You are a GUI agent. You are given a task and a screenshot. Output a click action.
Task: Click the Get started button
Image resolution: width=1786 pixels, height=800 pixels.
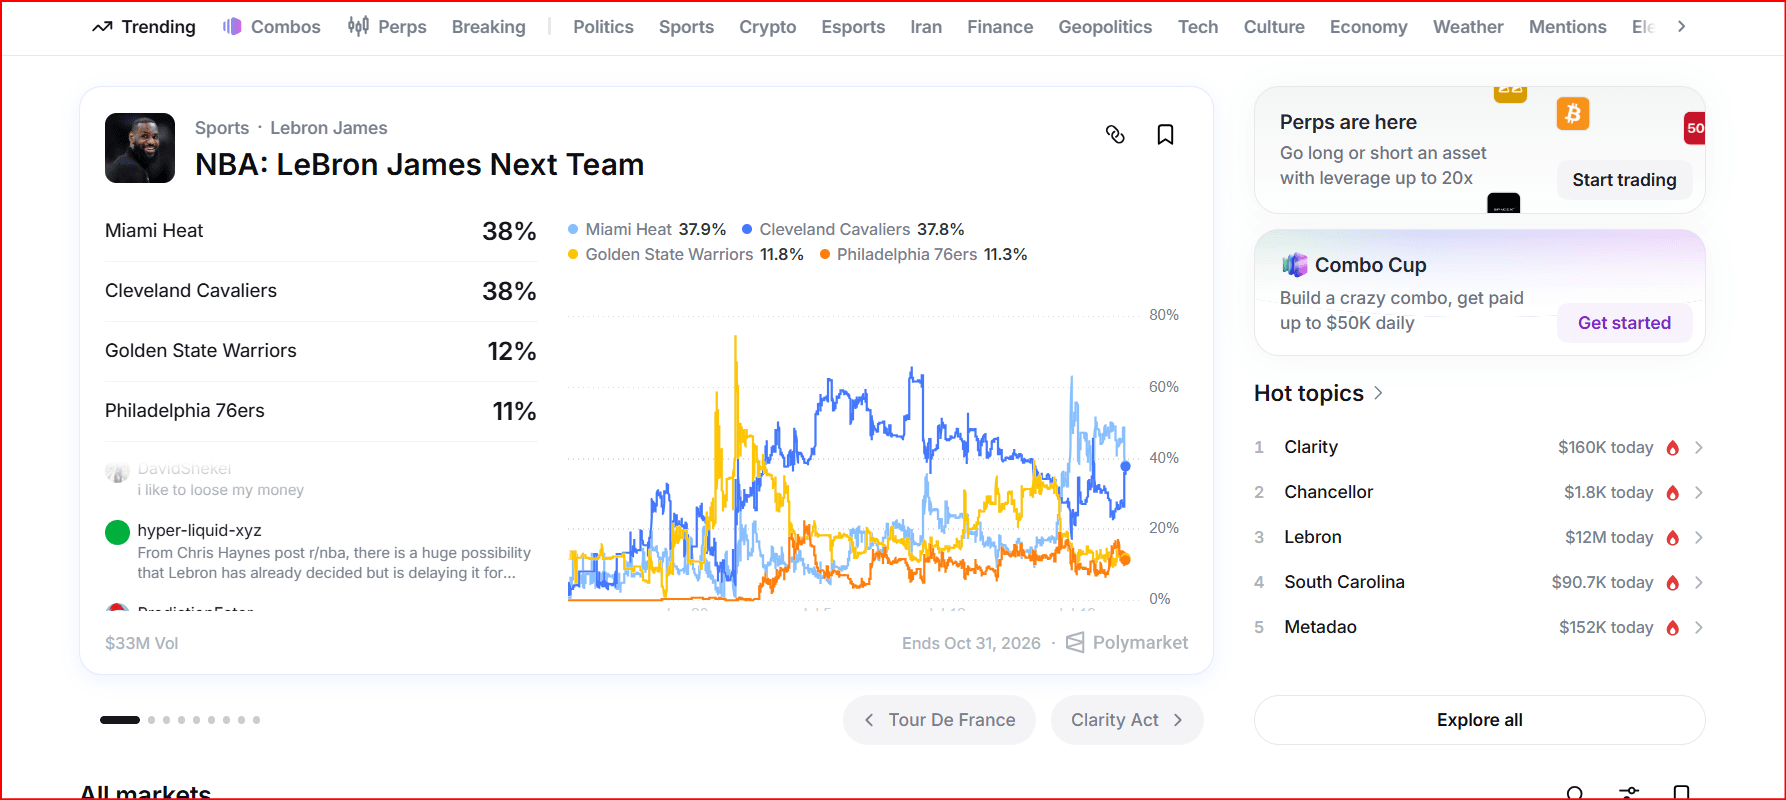coord(1624,323)
